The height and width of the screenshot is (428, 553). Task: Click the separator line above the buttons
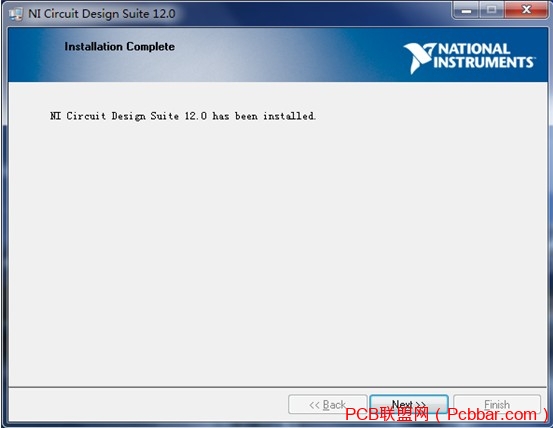click(278, 387)
